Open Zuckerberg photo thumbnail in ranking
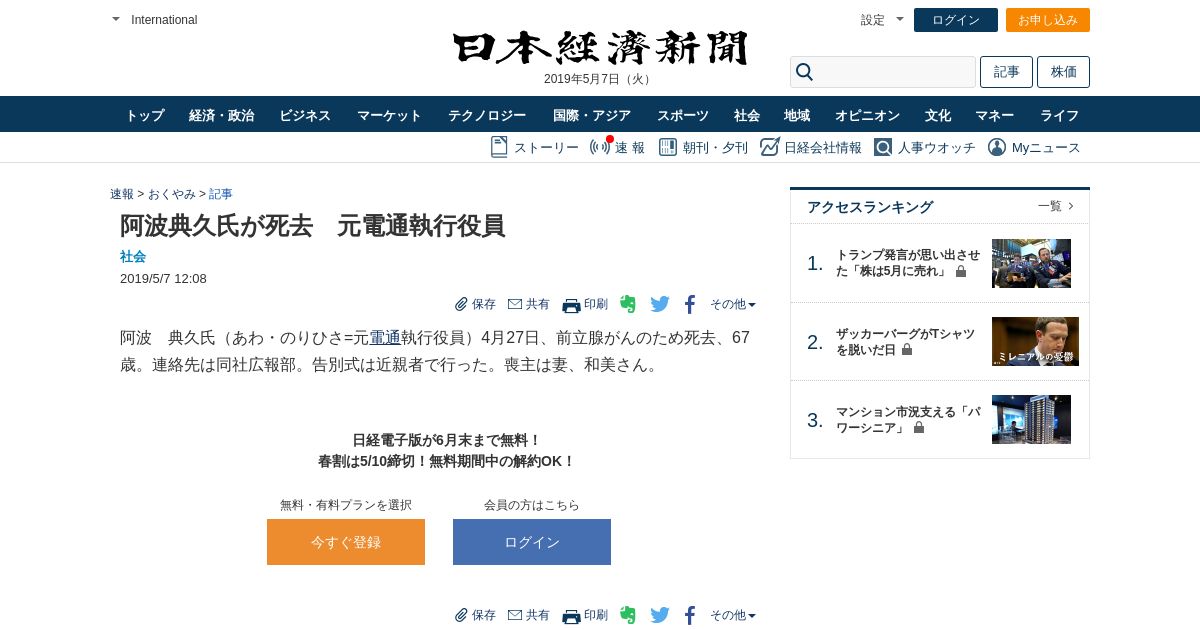This screenshot has width=1200, height=630. coord(1035,341)
